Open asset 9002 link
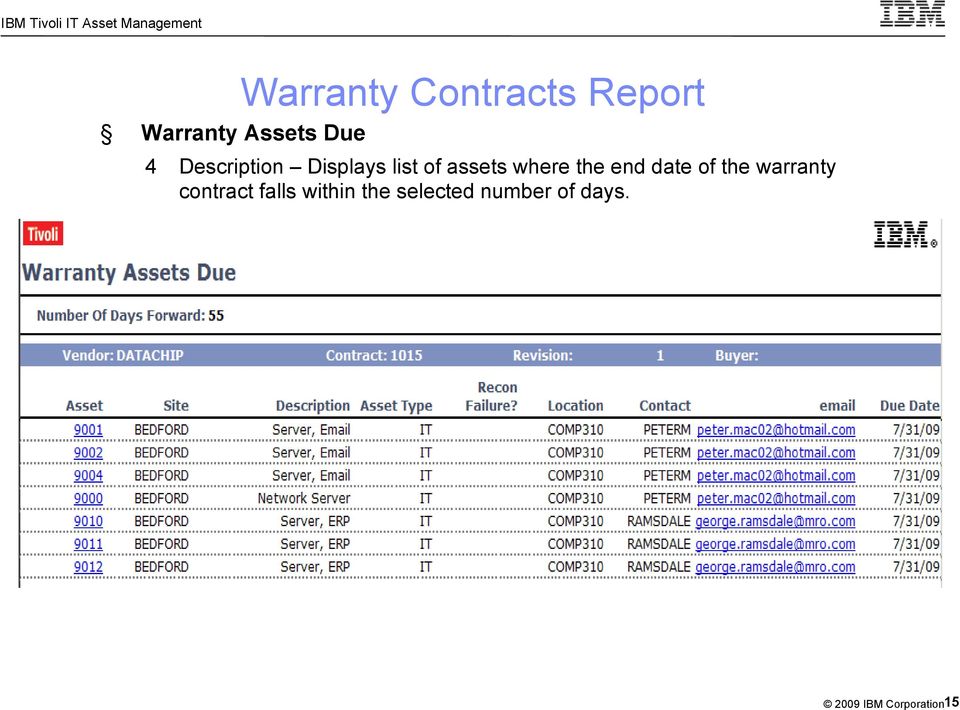 point(88,452)
